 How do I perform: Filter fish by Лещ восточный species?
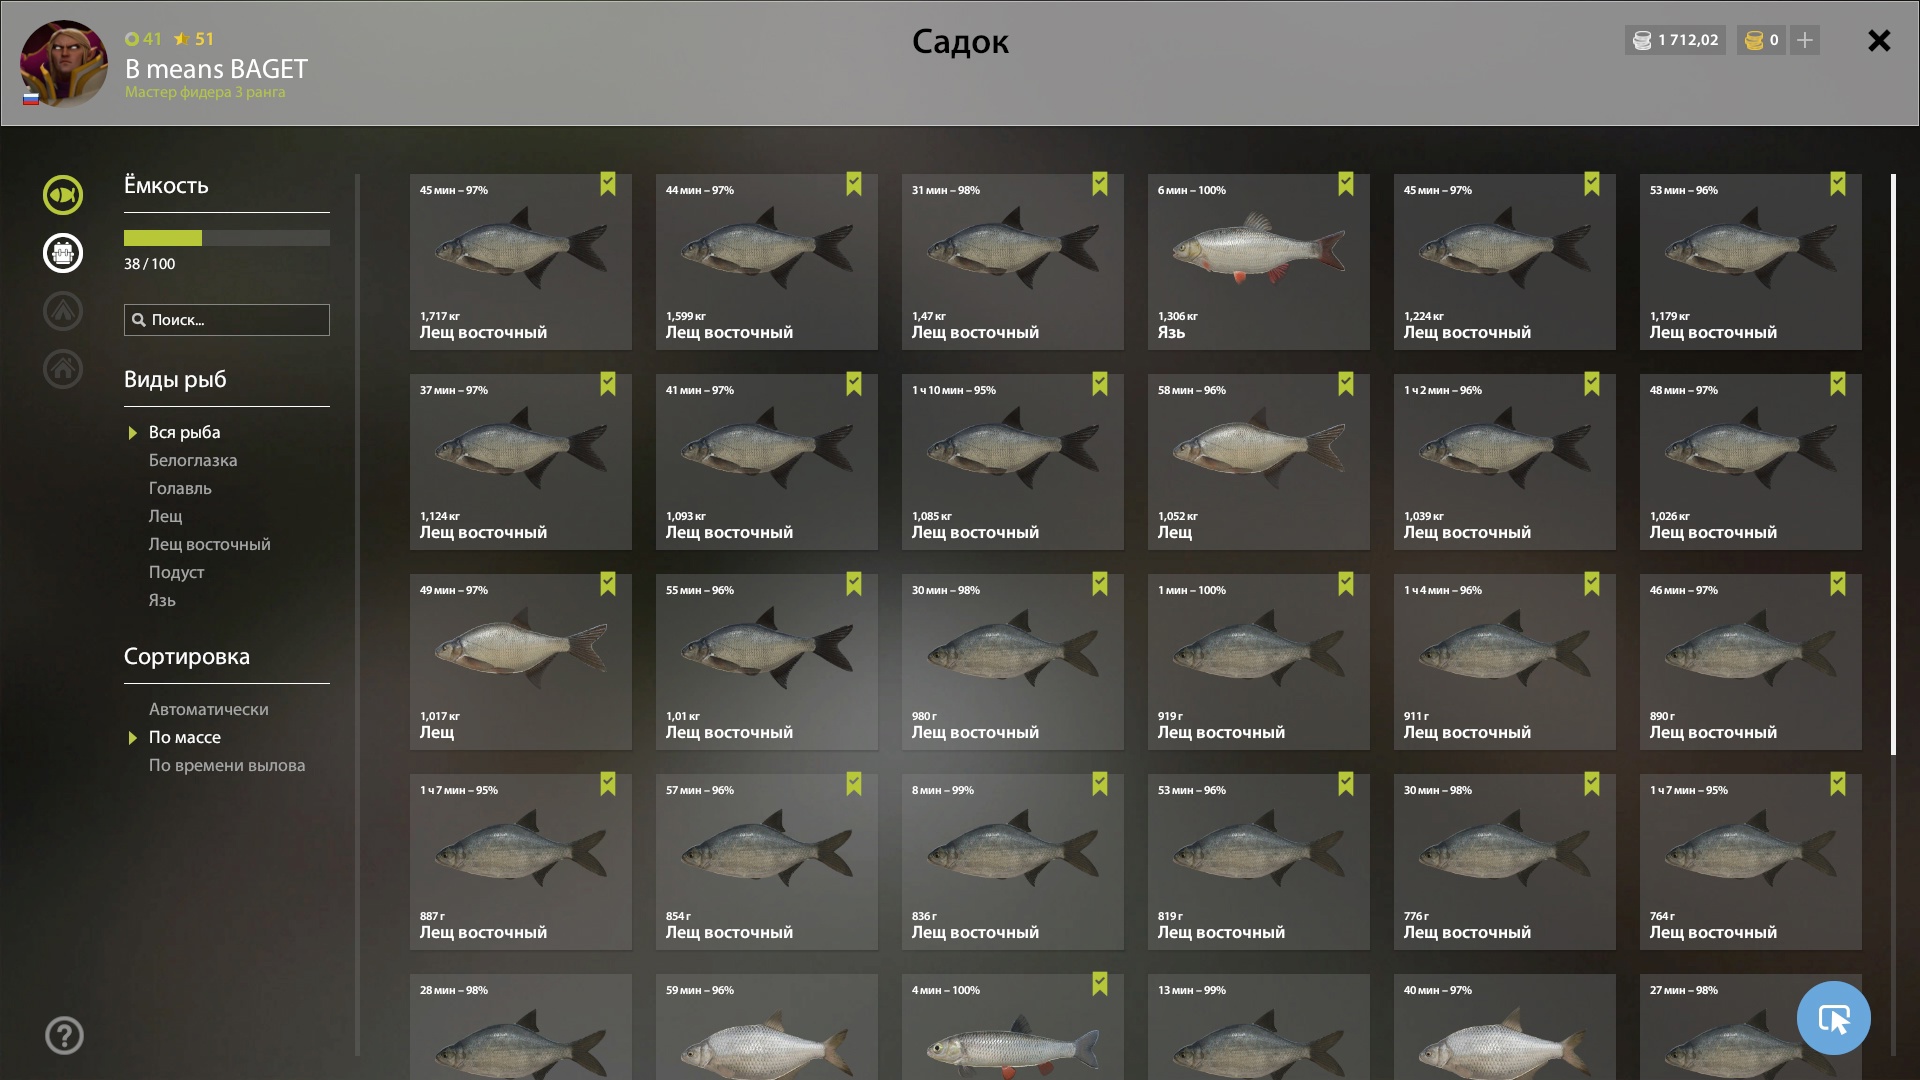[x=209, y=544]
